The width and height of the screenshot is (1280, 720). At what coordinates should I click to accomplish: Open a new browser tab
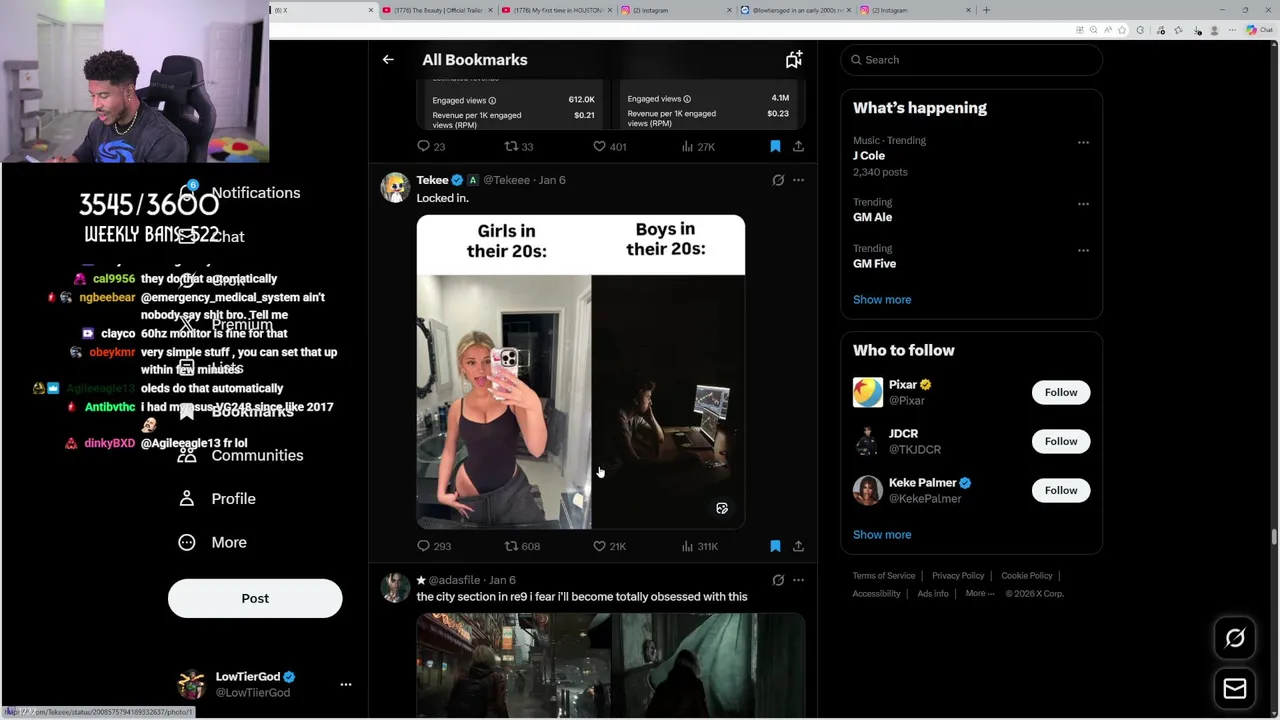click(986, 10)
